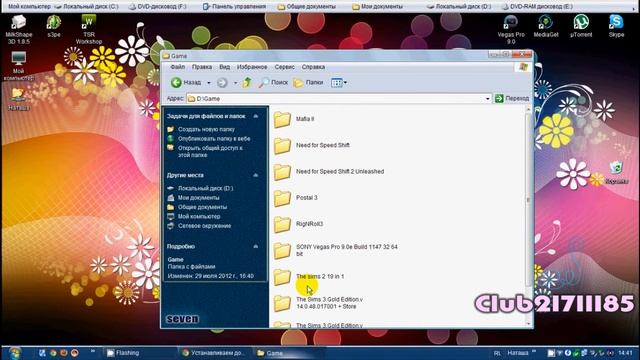Viewport: 640px width, 360px height.
Task: Toggle the Папки folders pane button
Action: point(308,82)
